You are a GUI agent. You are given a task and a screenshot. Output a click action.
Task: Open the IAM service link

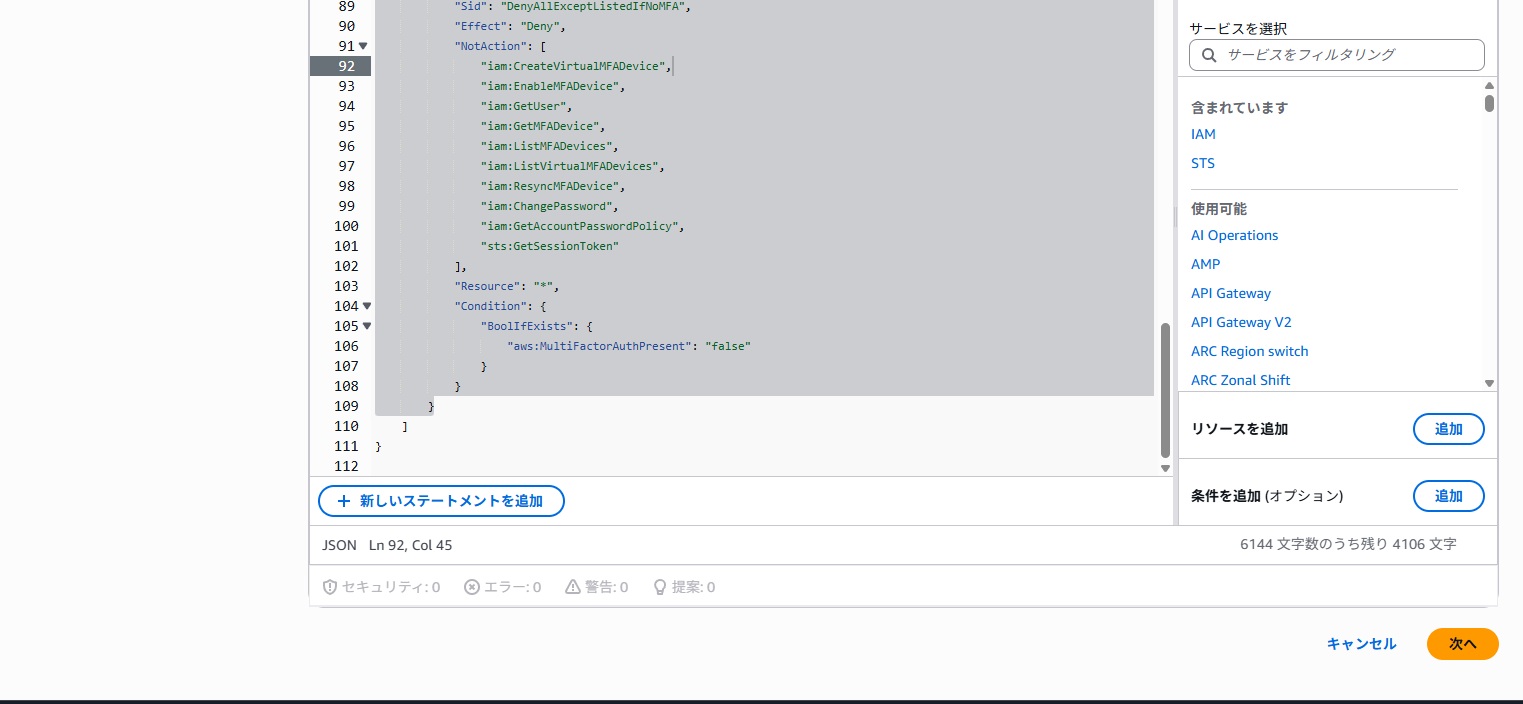coord(1202,134)
